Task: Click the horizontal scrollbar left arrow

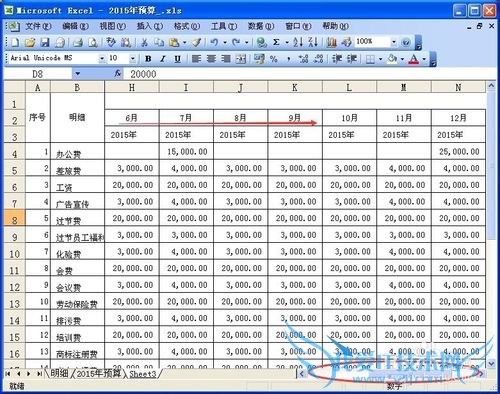Action: (302, 374)
